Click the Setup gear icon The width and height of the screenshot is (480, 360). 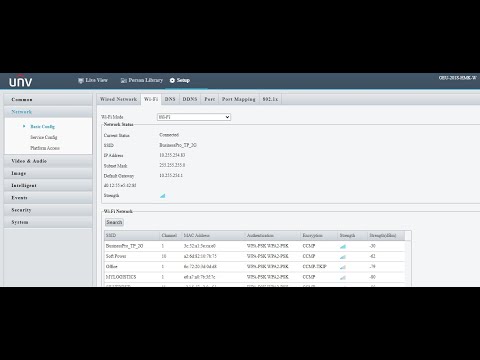click(172, 80)
